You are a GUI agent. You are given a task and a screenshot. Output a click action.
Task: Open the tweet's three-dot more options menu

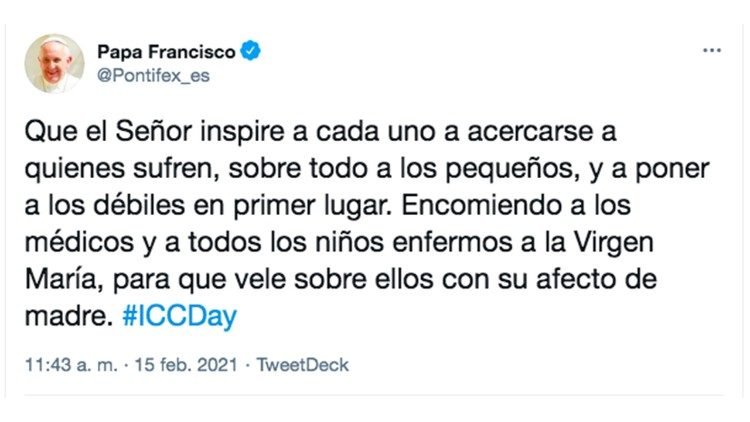point(711,50)
